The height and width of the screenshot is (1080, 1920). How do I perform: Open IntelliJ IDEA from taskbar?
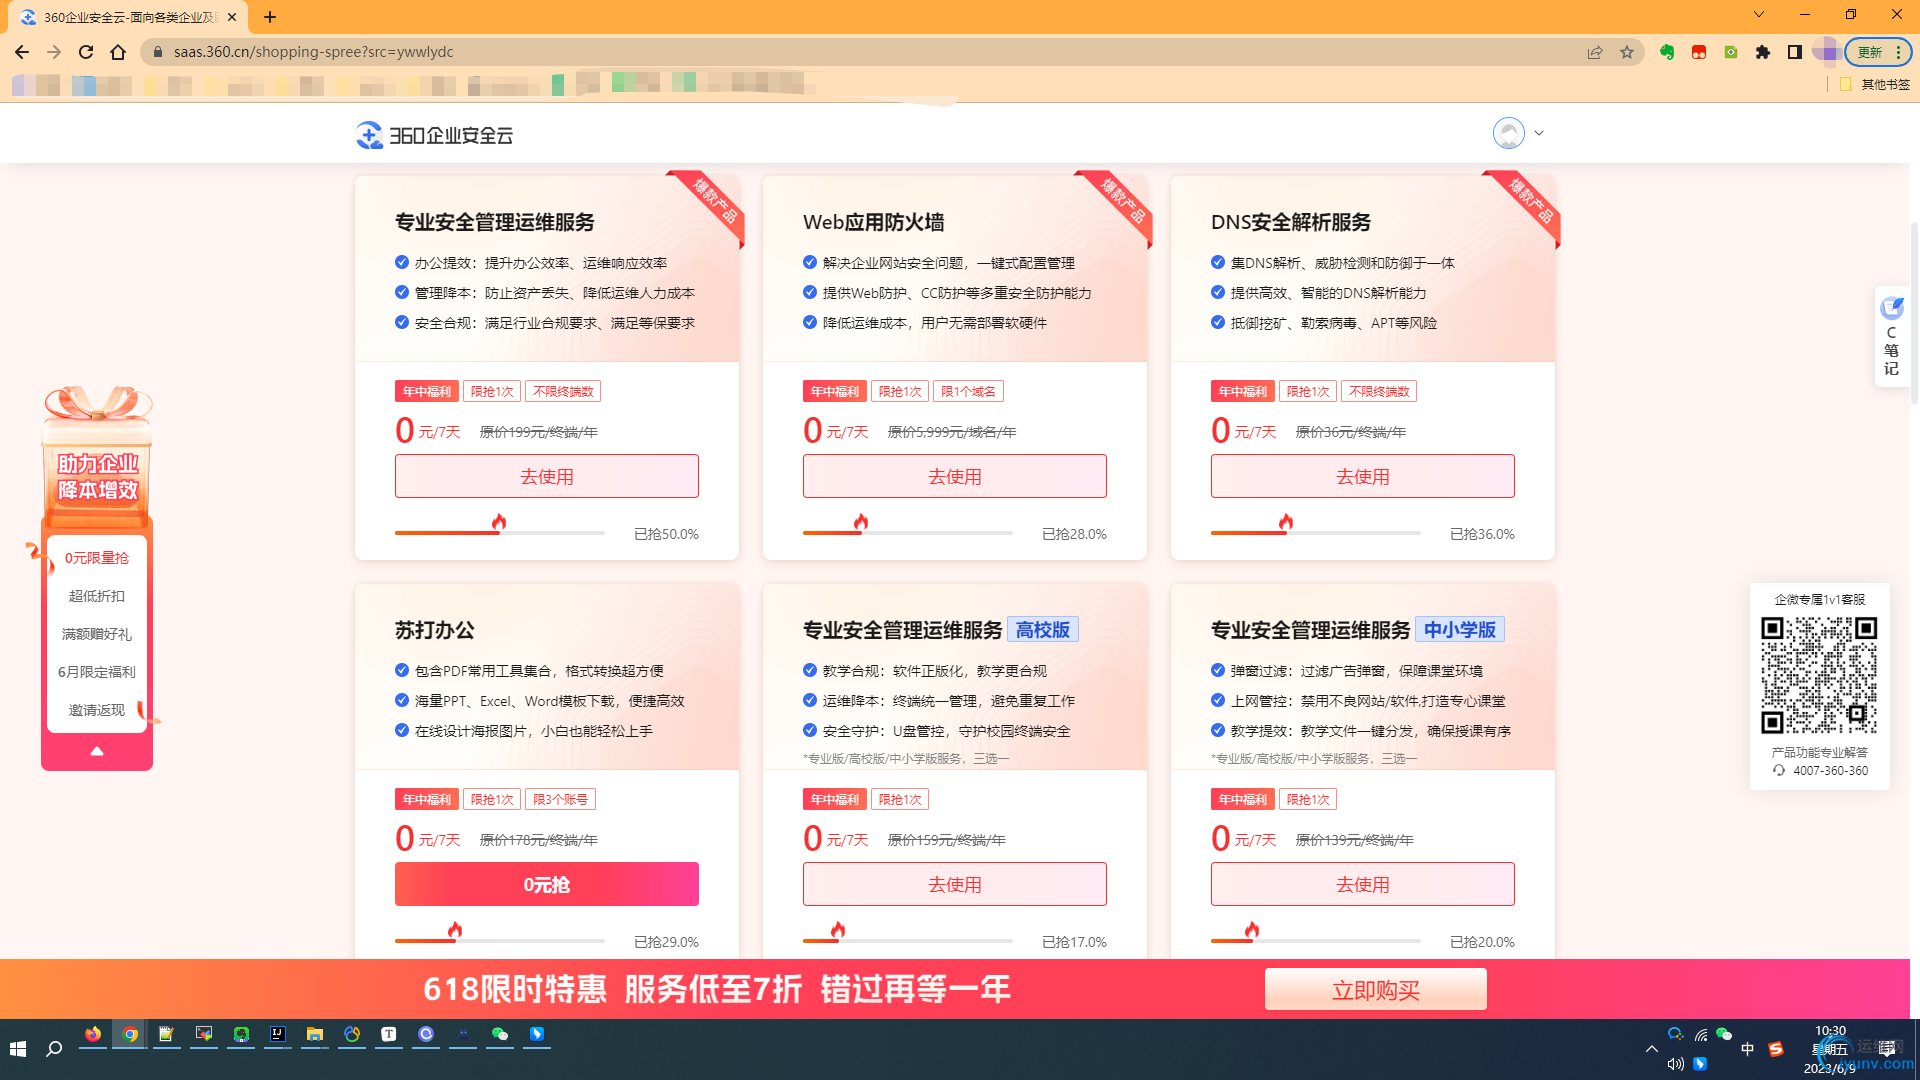278,1035
